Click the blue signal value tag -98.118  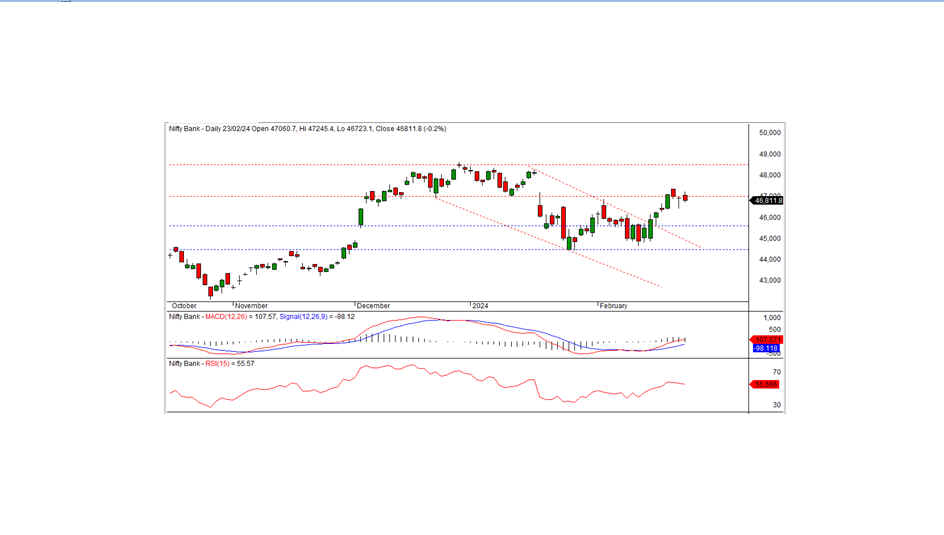tap(766, 348)
